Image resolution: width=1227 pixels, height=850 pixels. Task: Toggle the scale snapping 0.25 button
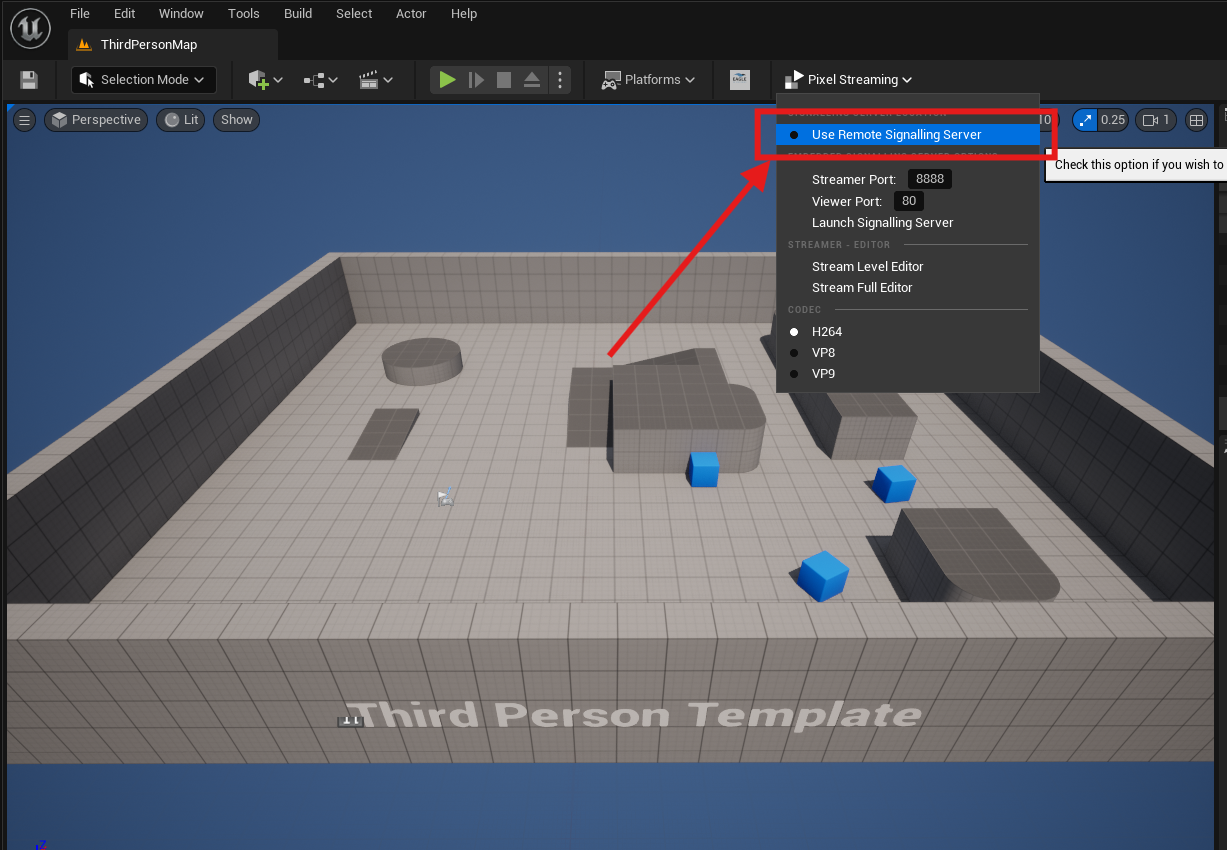[x=1100, y=120]
